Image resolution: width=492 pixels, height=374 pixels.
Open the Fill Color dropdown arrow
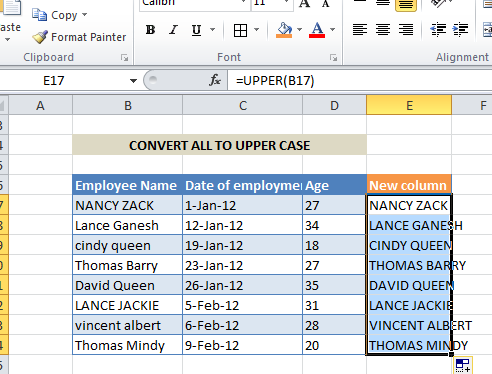[x=299, y=30]
